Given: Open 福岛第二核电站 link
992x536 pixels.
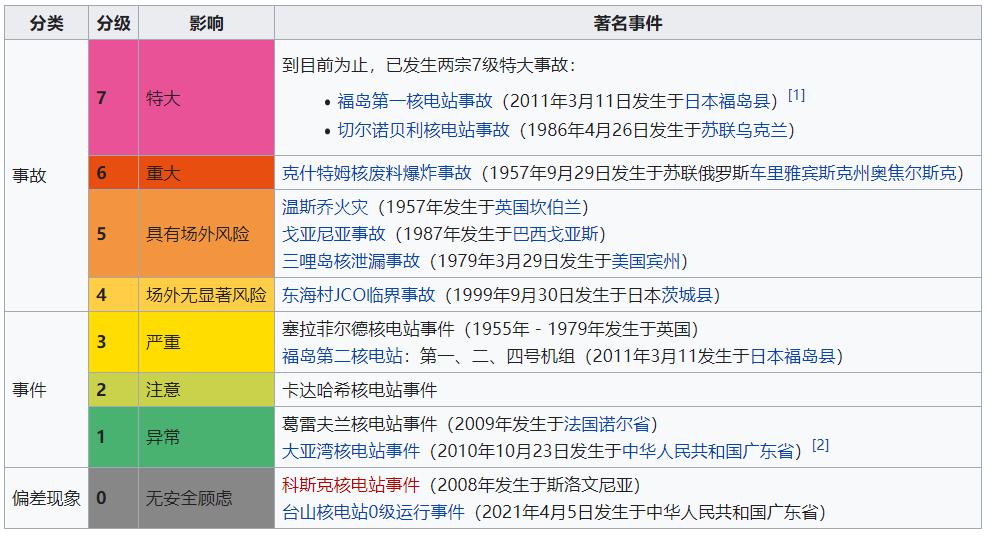Looking at the screenshot, I should click(342, 356).
